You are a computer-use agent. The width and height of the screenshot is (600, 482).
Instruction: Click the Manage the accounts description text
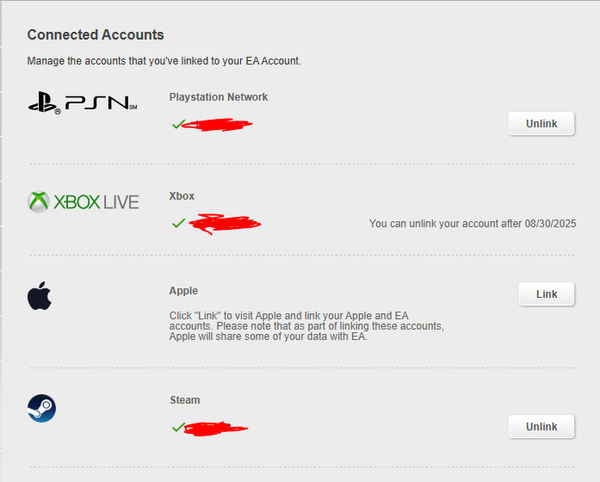tap(164, 61)
